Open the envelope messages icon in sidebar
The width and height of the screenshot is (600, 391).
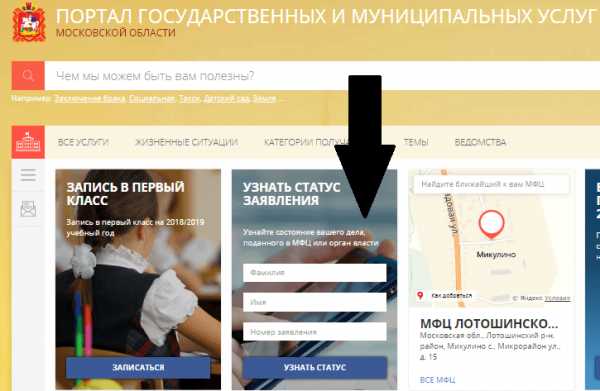click(28, 209)
